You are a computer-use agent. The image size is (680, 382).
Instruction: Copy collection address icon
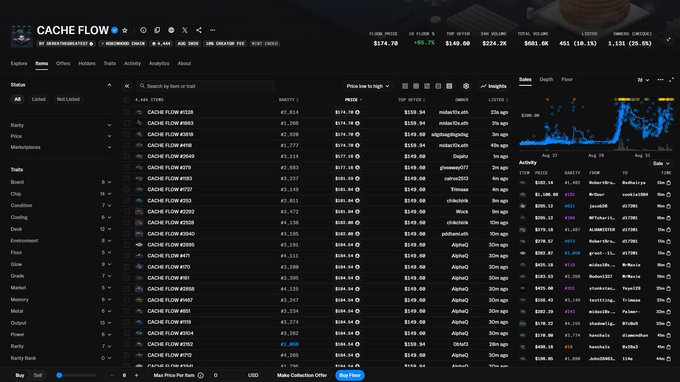click(x=157, y=30)
